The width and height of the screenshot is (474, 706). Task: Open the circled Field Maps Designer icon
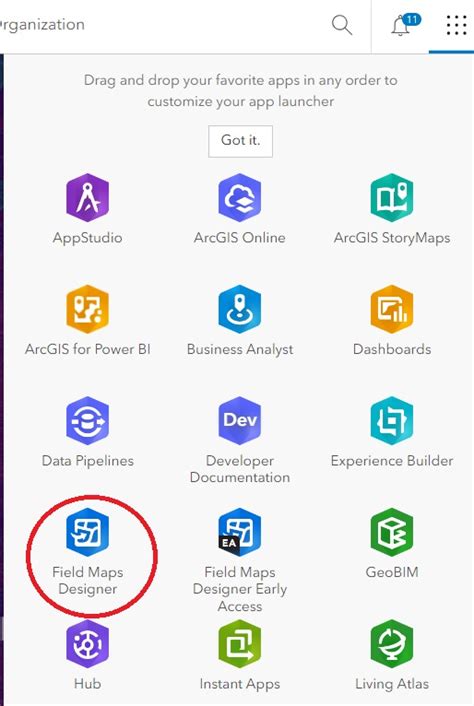coord(87,532)
